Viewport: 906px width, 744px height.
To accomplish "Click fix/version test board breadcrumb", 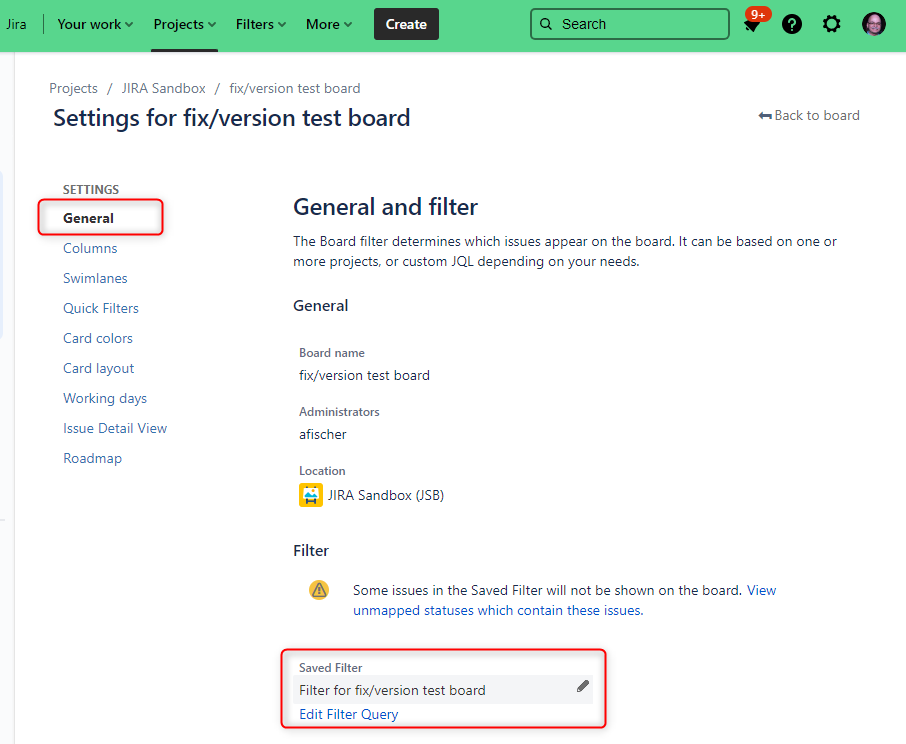I will 295,88.
